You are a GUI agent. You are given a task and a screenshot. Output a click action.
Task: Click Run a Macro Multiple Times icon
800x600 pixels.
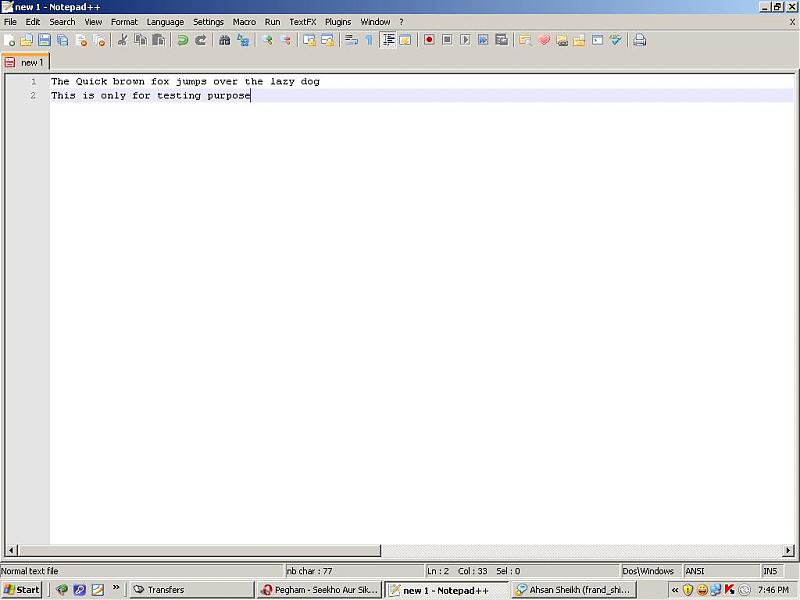tap(483, 40)
